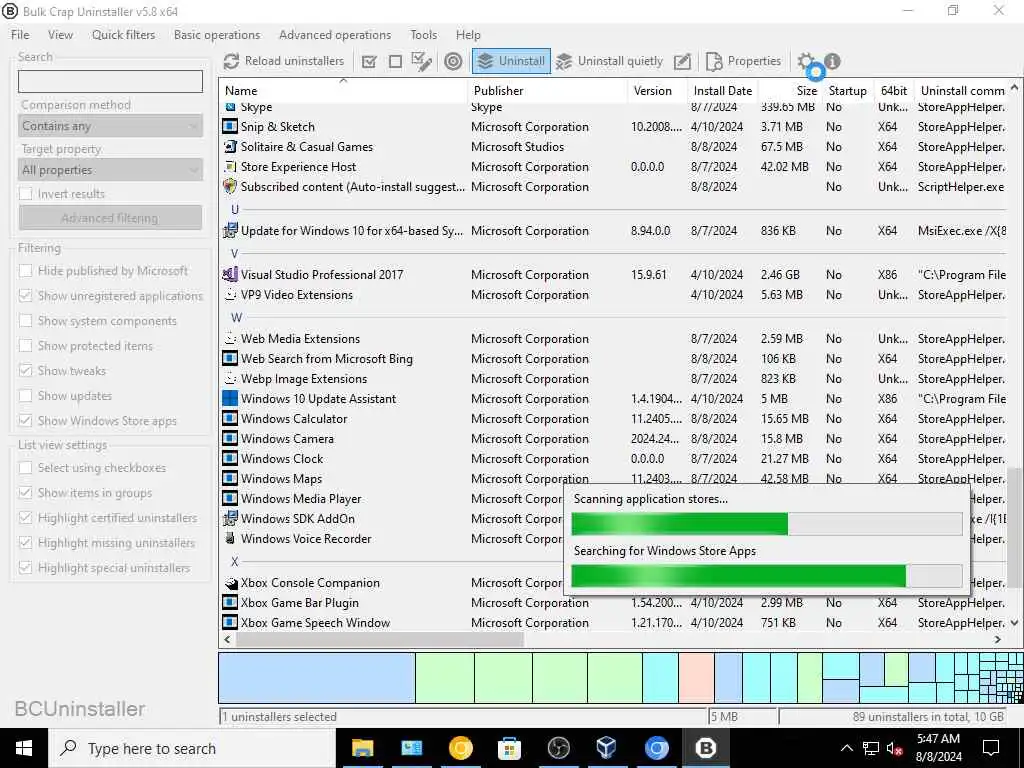Click the invert selection toolbar icon

pos(422,61)
